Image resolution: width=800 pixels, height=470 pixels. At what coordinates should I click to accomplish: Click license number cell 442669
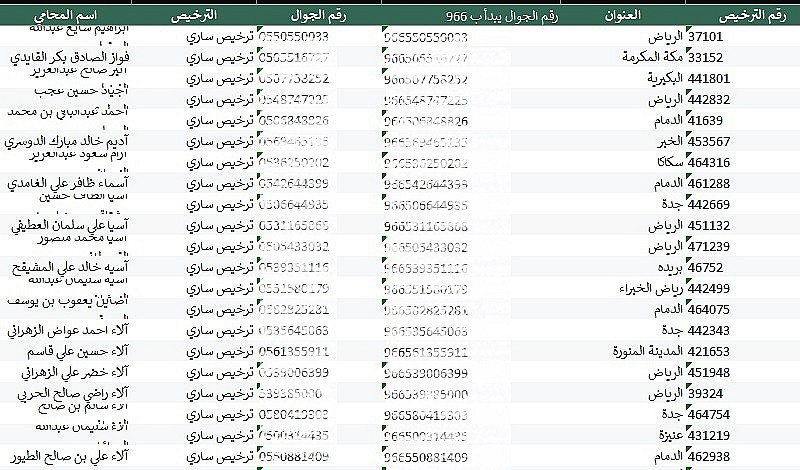pos(709,204)
